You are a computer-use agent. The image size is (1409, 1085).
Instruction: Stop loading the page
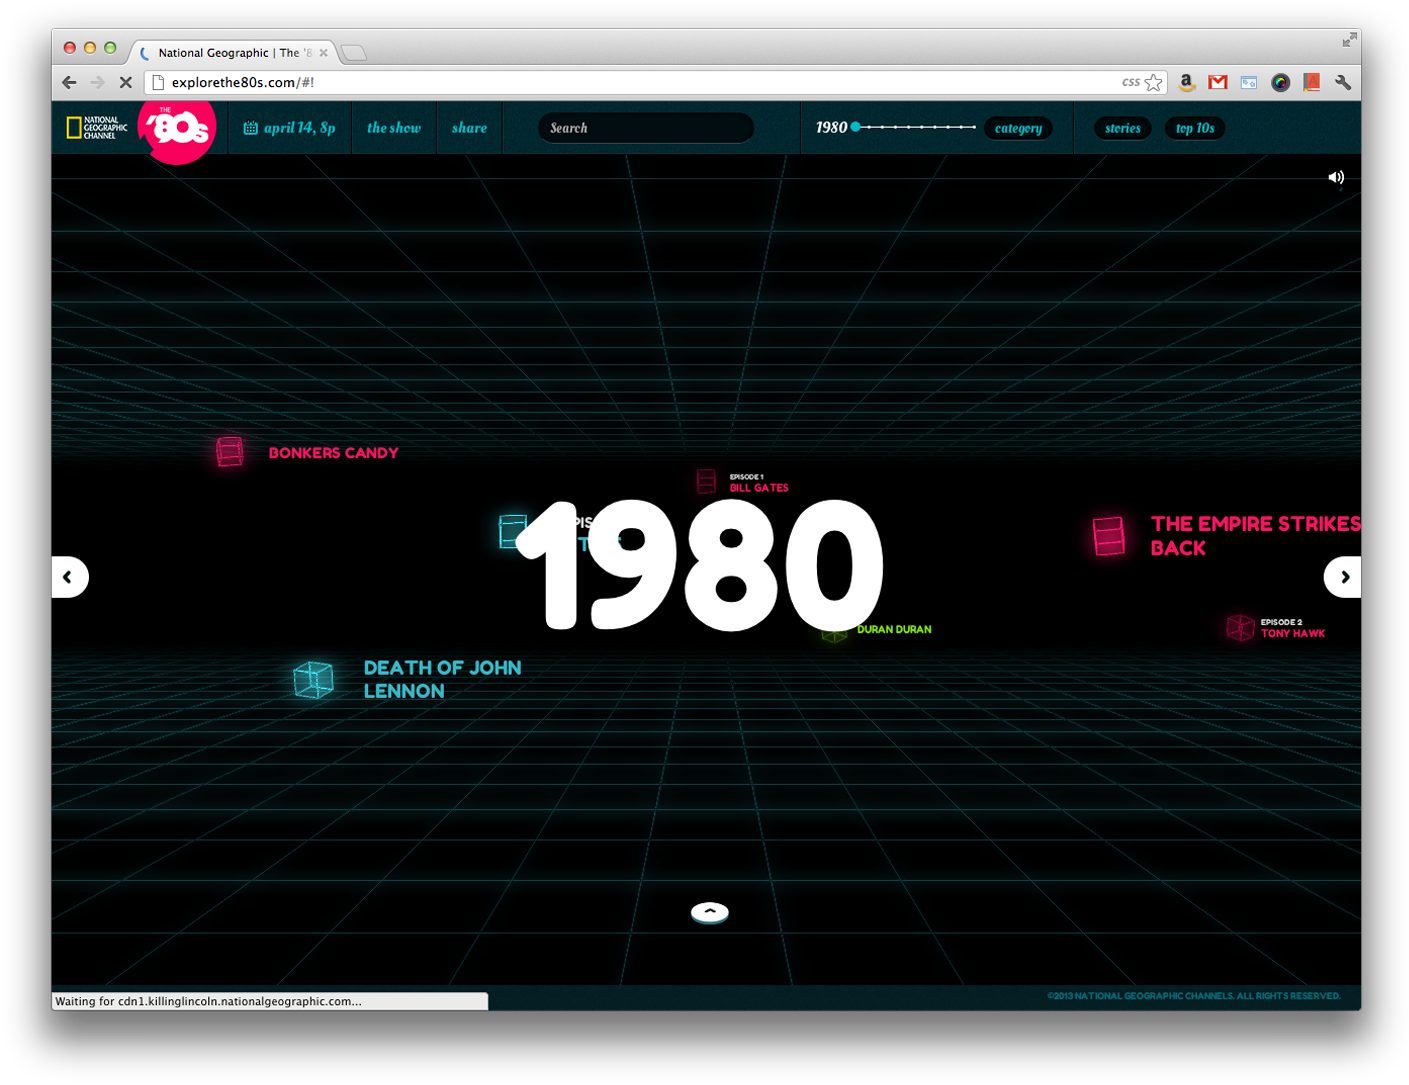pos(126,83)
